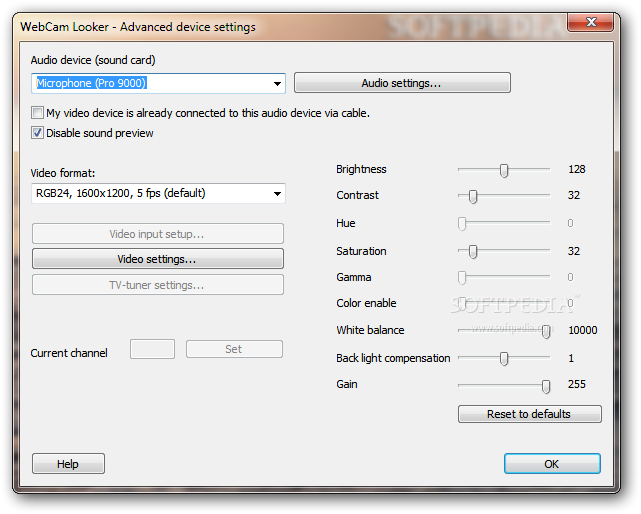Check 'My video device is already connected' checkbox
Viewport: 641px width, 514px height.
[37, 112]
